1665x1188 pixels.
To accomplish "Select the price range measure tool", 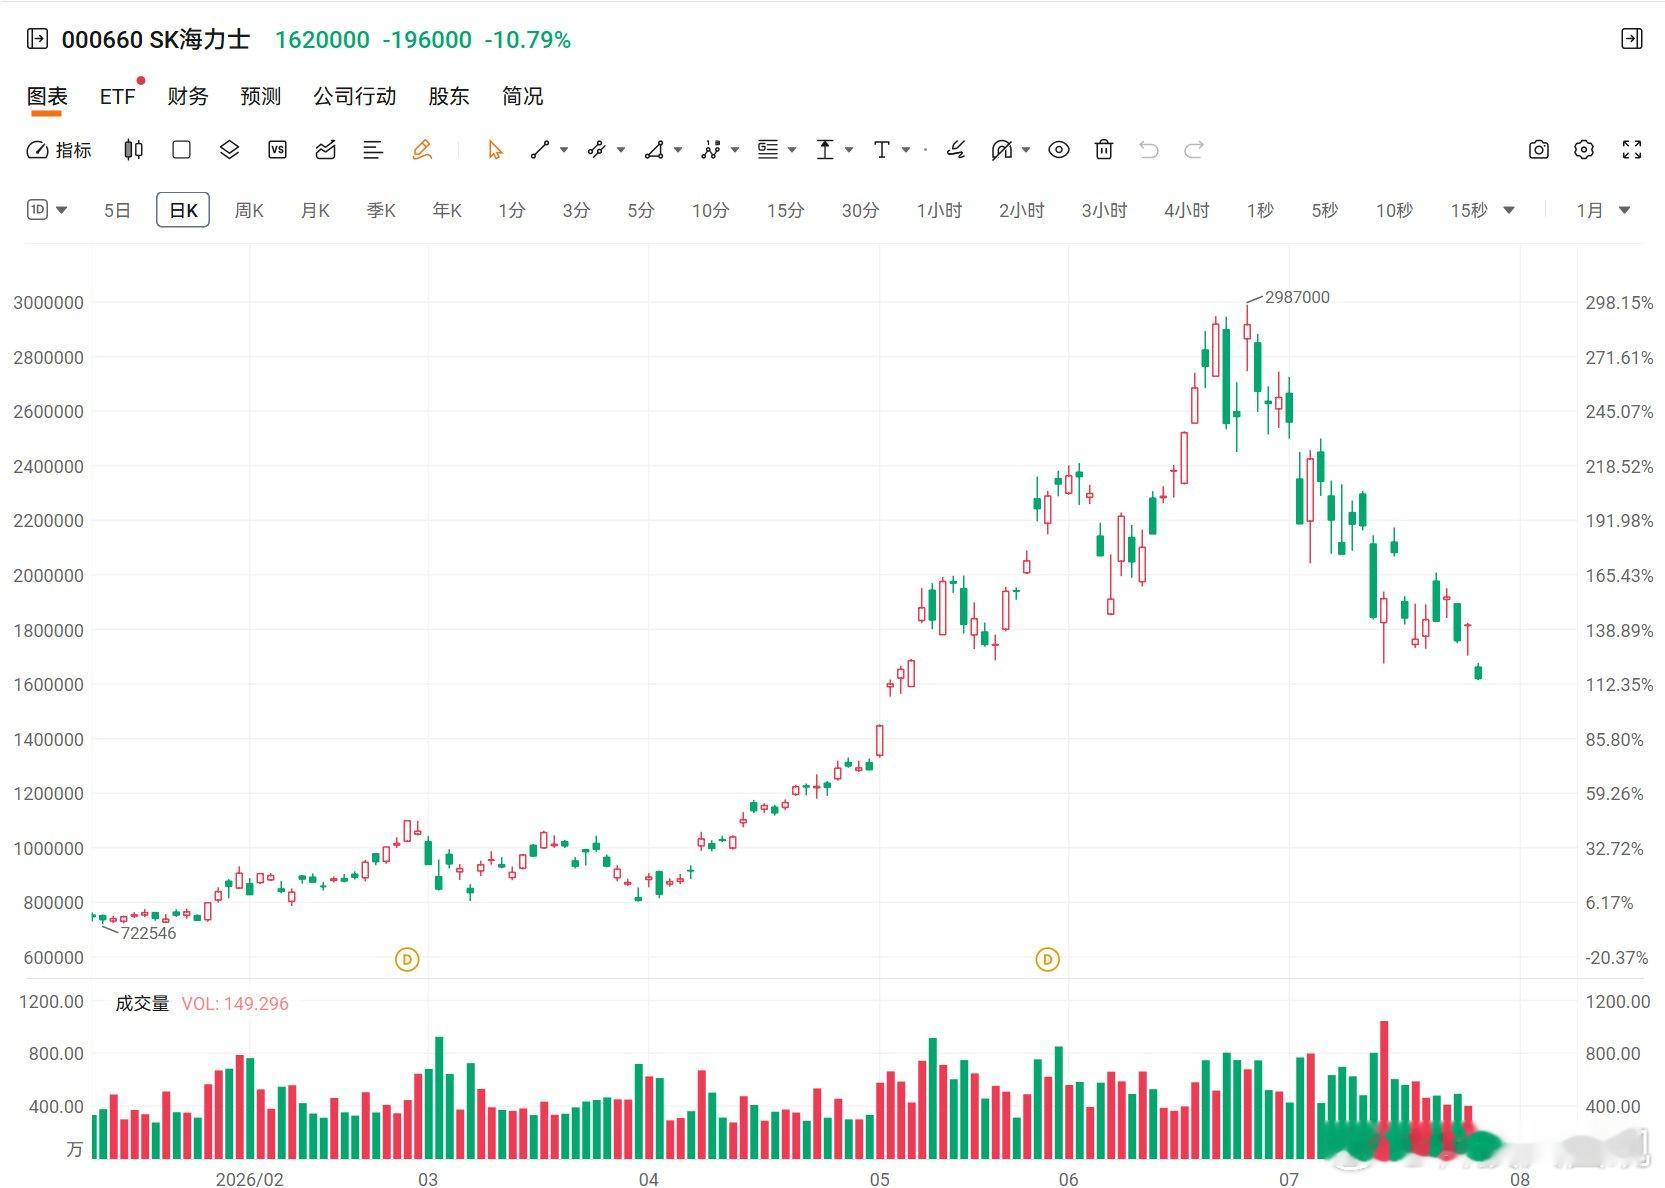I will [825, 150].
